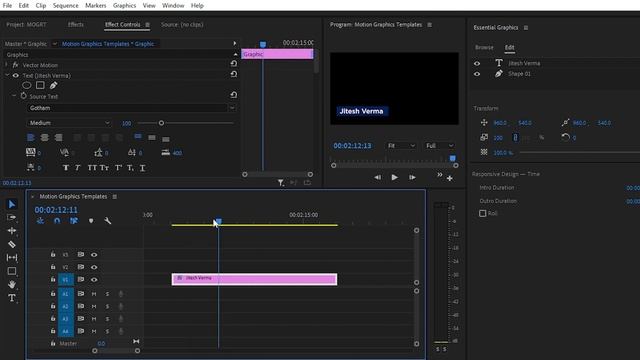Apply Faux Bold text style
The width and height of the screenshot is (640, 360).
point(65,168)
